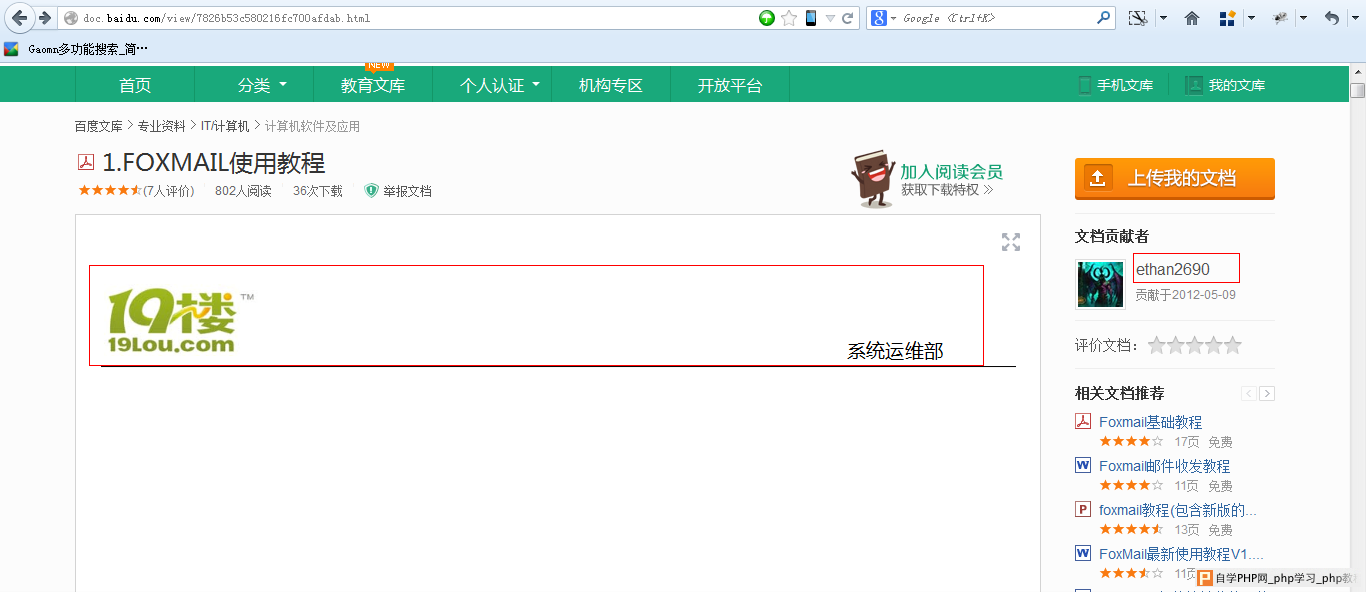Bookmark this page with the star icon
This screenshot has height=592, width=1366.
(789, 18)
